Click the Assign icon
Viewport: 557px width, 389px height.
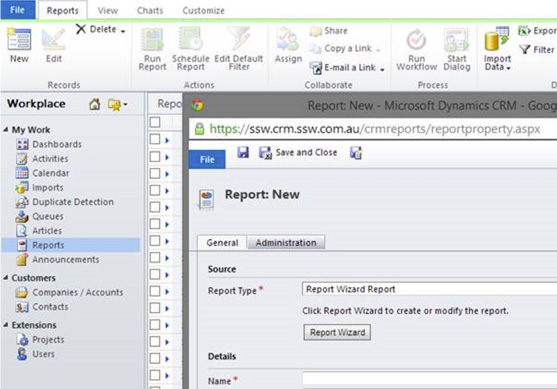pyautogui.click(x=288, y=39)
